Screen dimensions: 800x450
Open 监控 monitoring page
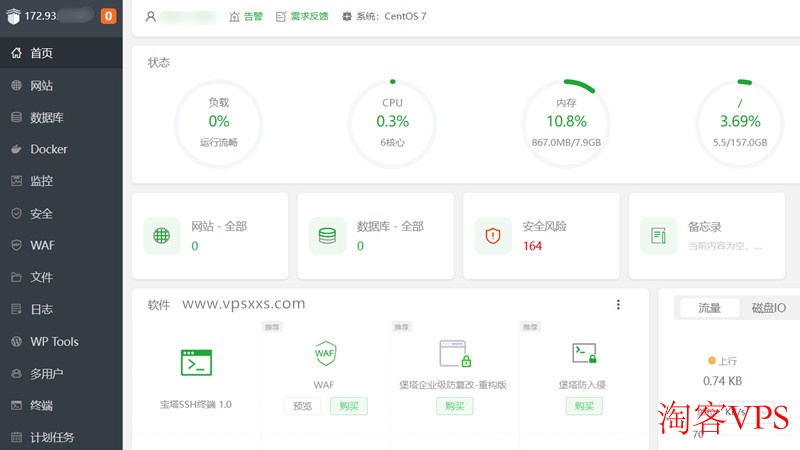pos(61,181)
